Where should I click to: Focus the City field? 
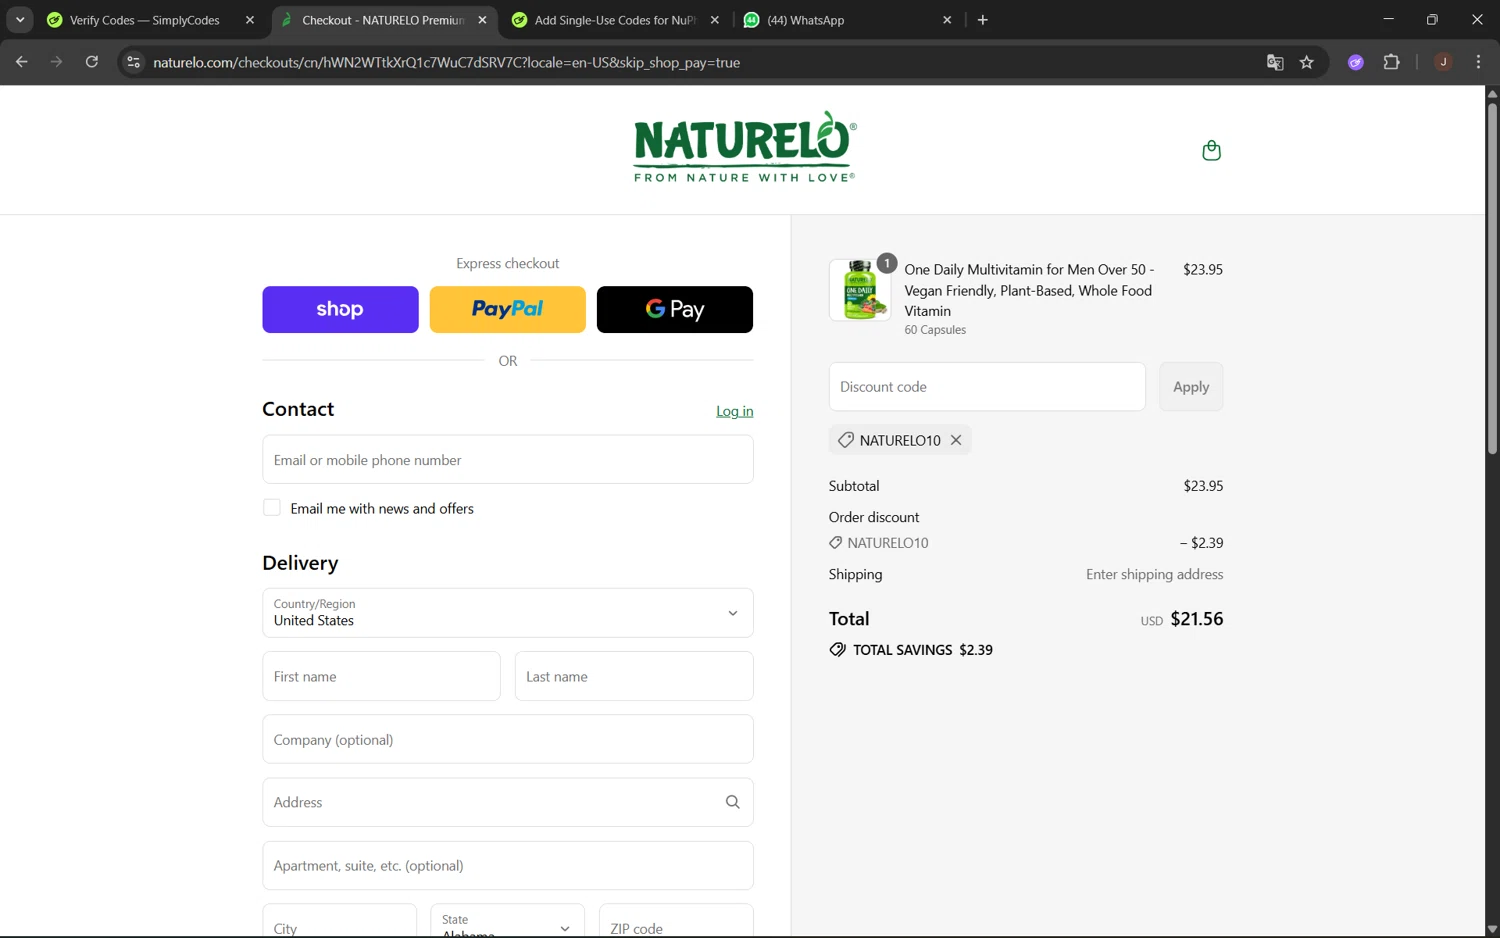click(340, 921)
